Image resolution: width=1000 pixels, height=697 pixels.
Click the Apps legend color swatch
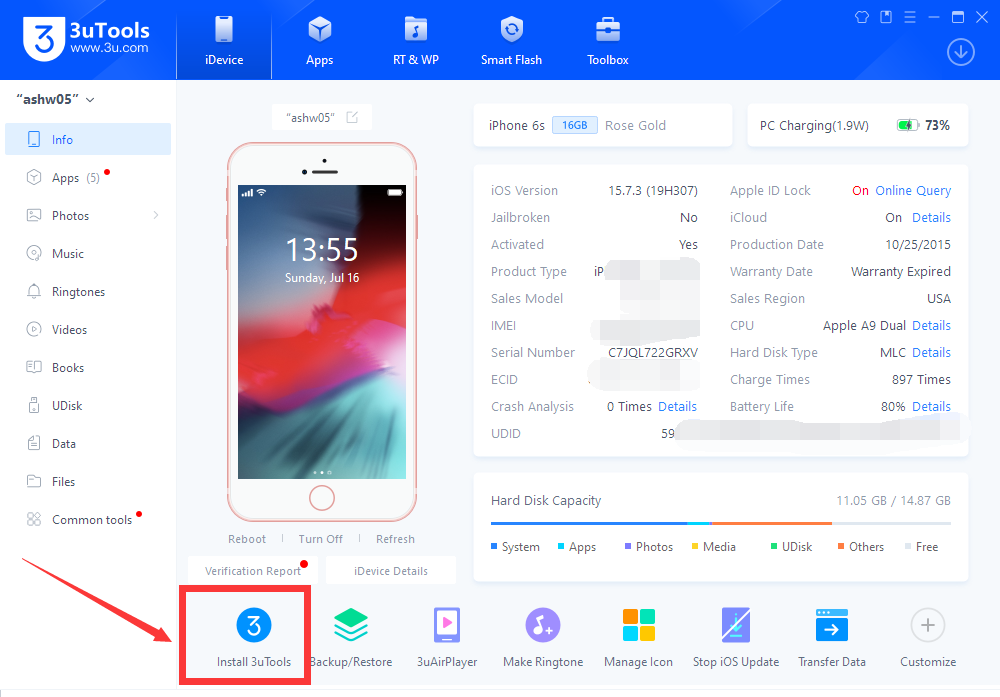coord(561,547)
